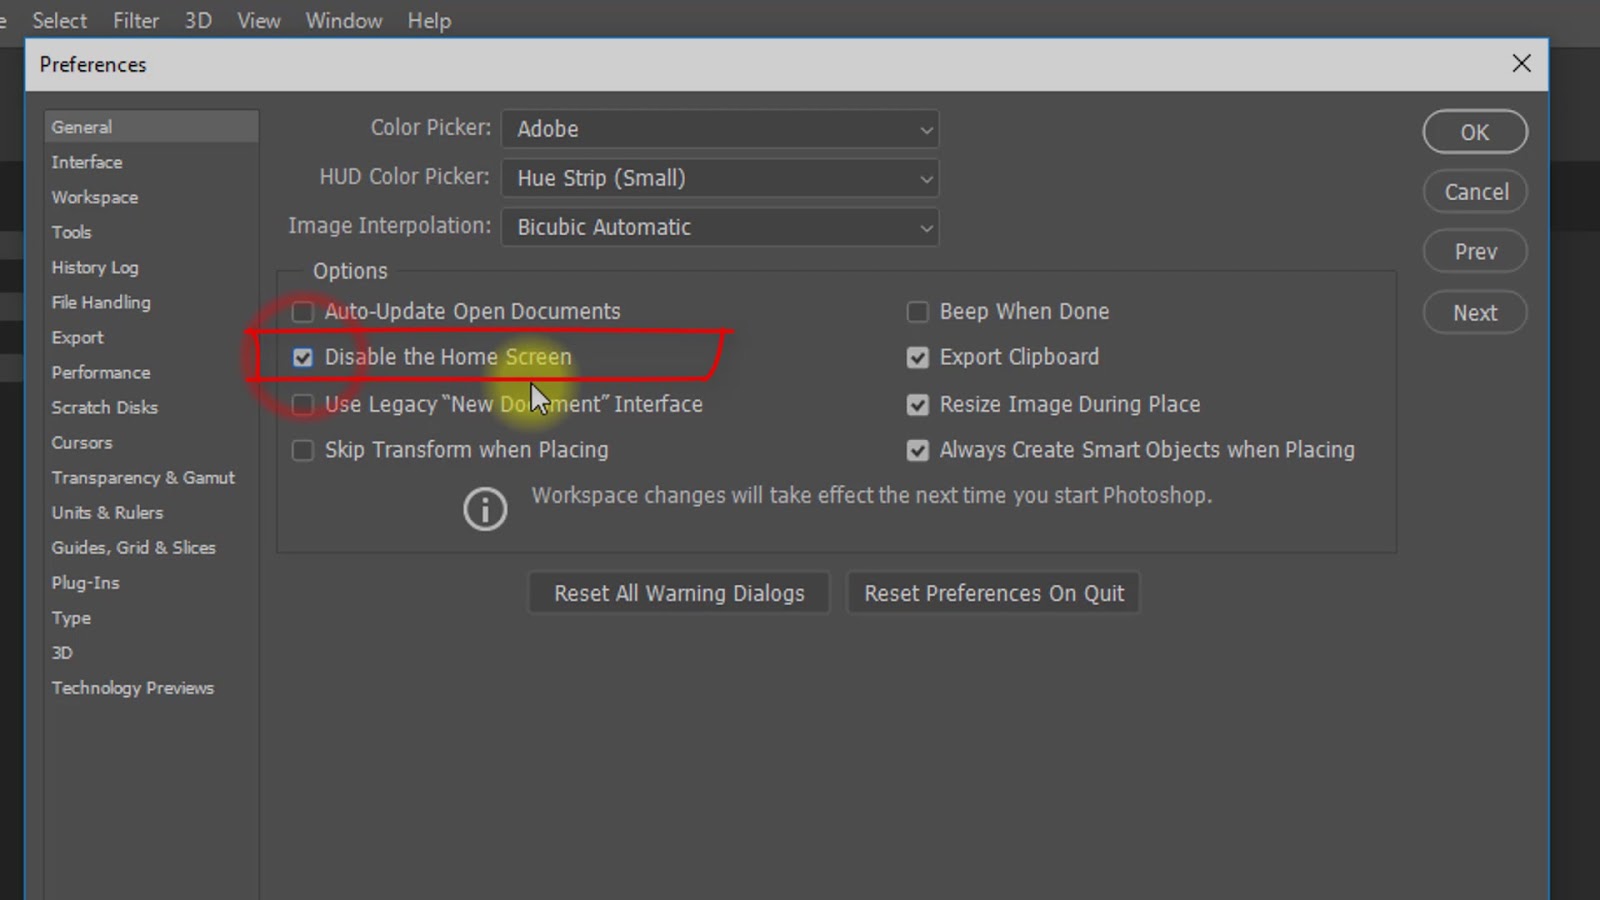Open the HUD Color Picker dropdown
This screenshot has height=900, width=1600.
click(720, 178)
